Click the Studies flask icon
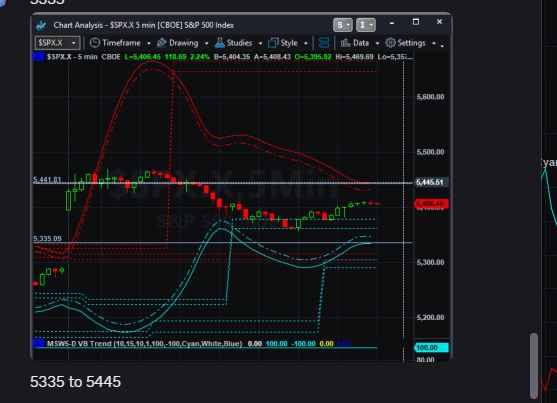557x403 pixels. 220,43
